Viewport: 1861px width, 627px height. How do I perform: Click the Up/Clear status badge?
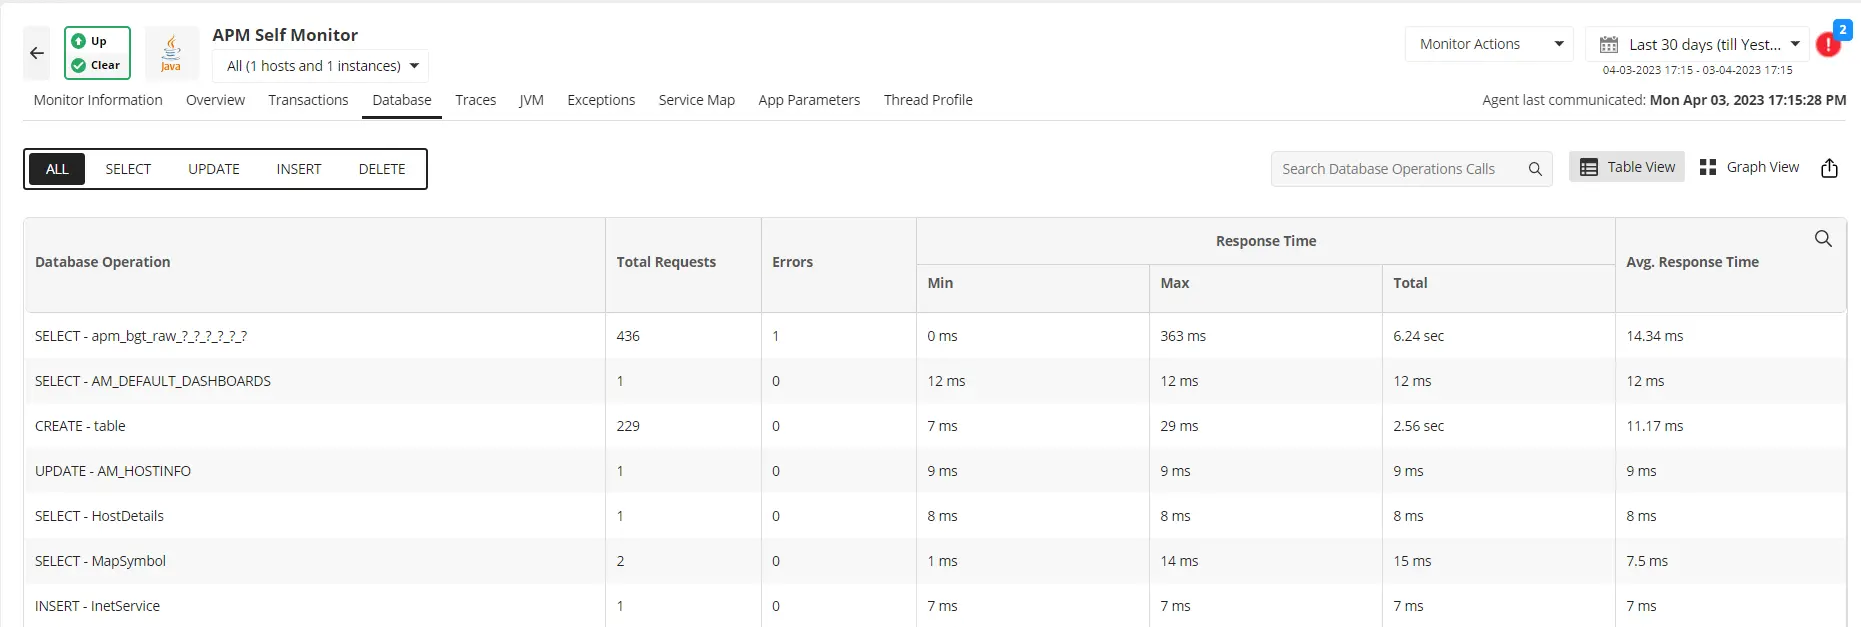pyautogui.click(x=97, y=53)
